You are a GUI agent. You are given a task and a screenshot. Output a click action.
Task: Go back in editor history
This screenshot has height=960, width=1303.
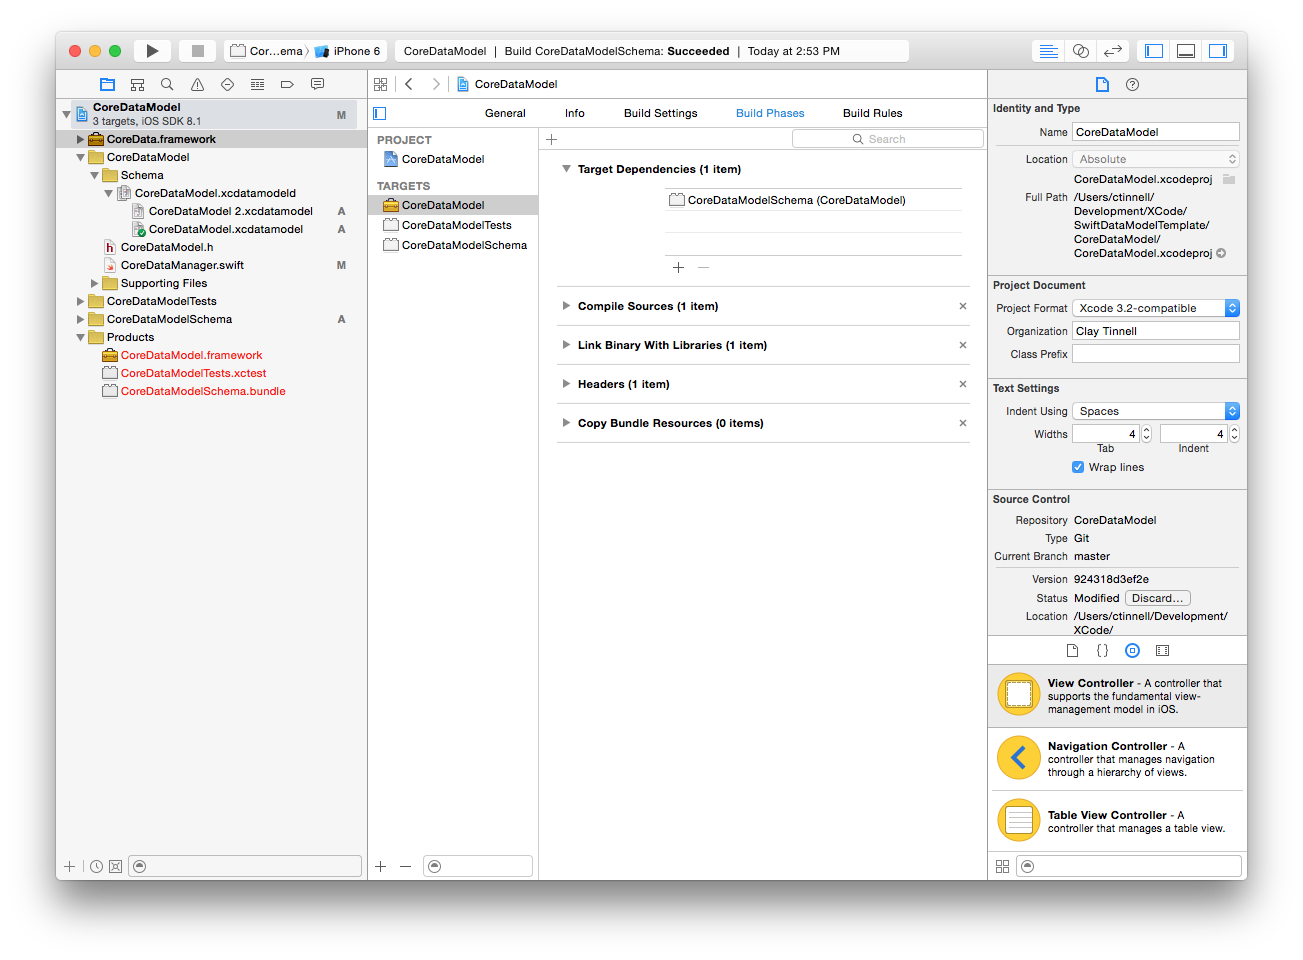click(x=409, y=85)
